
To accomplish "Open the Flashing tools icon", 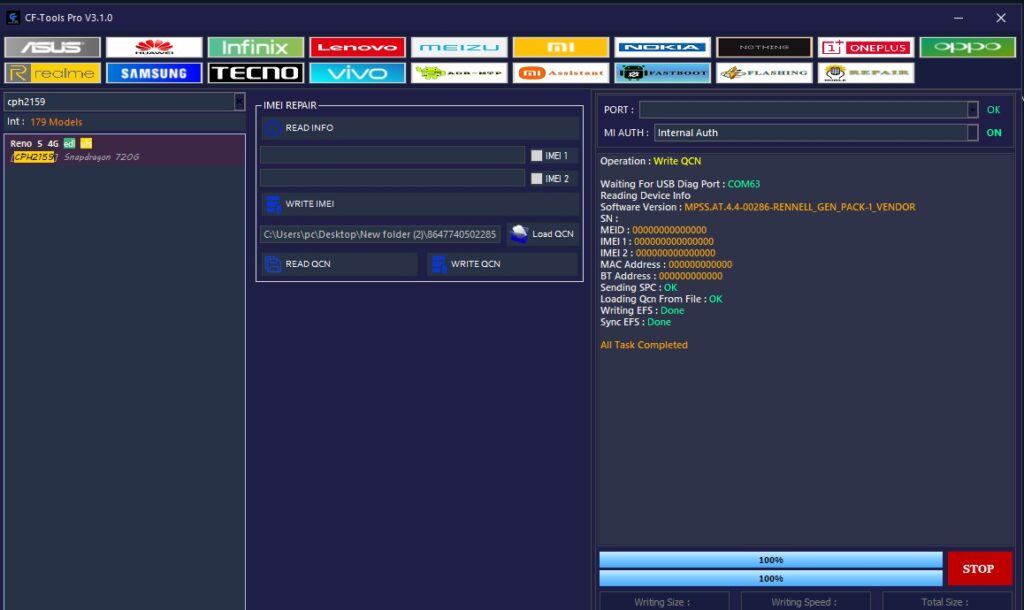I will point(764,73).
